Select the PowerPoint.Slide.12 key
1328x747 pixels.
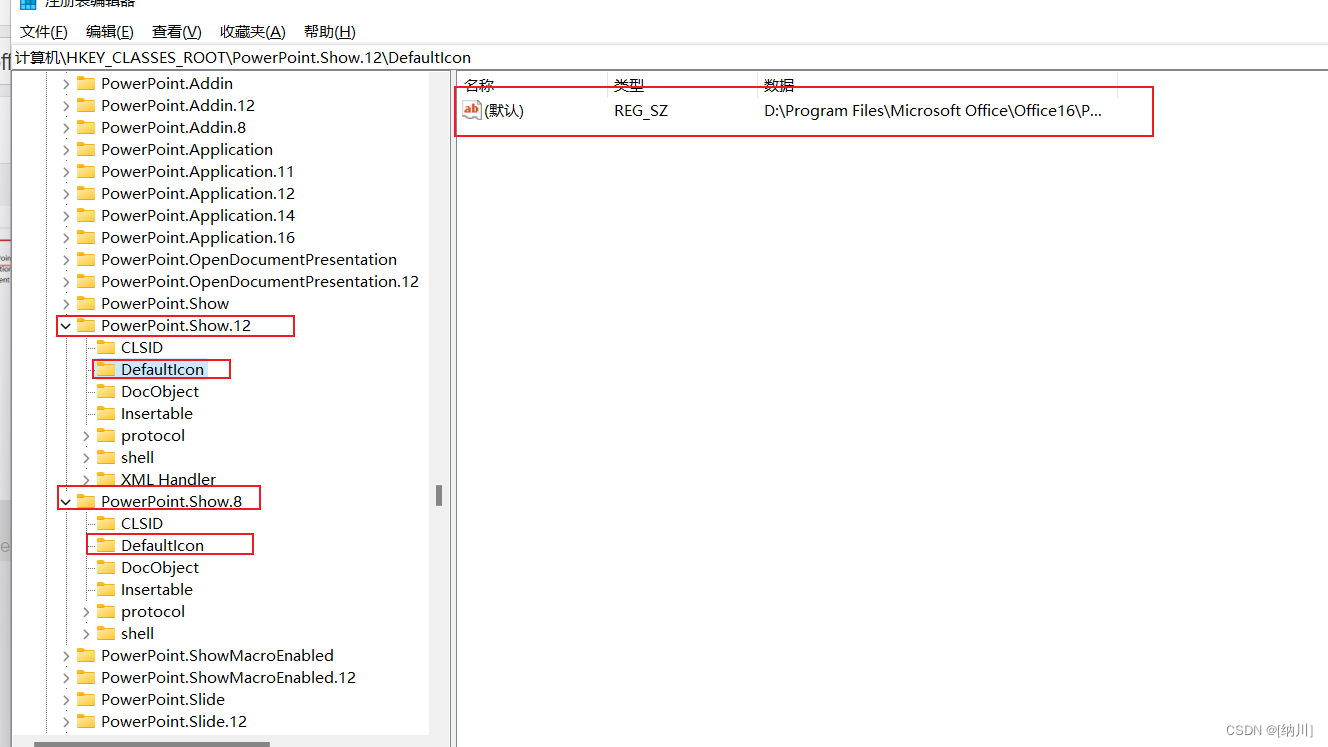point(174,722)
